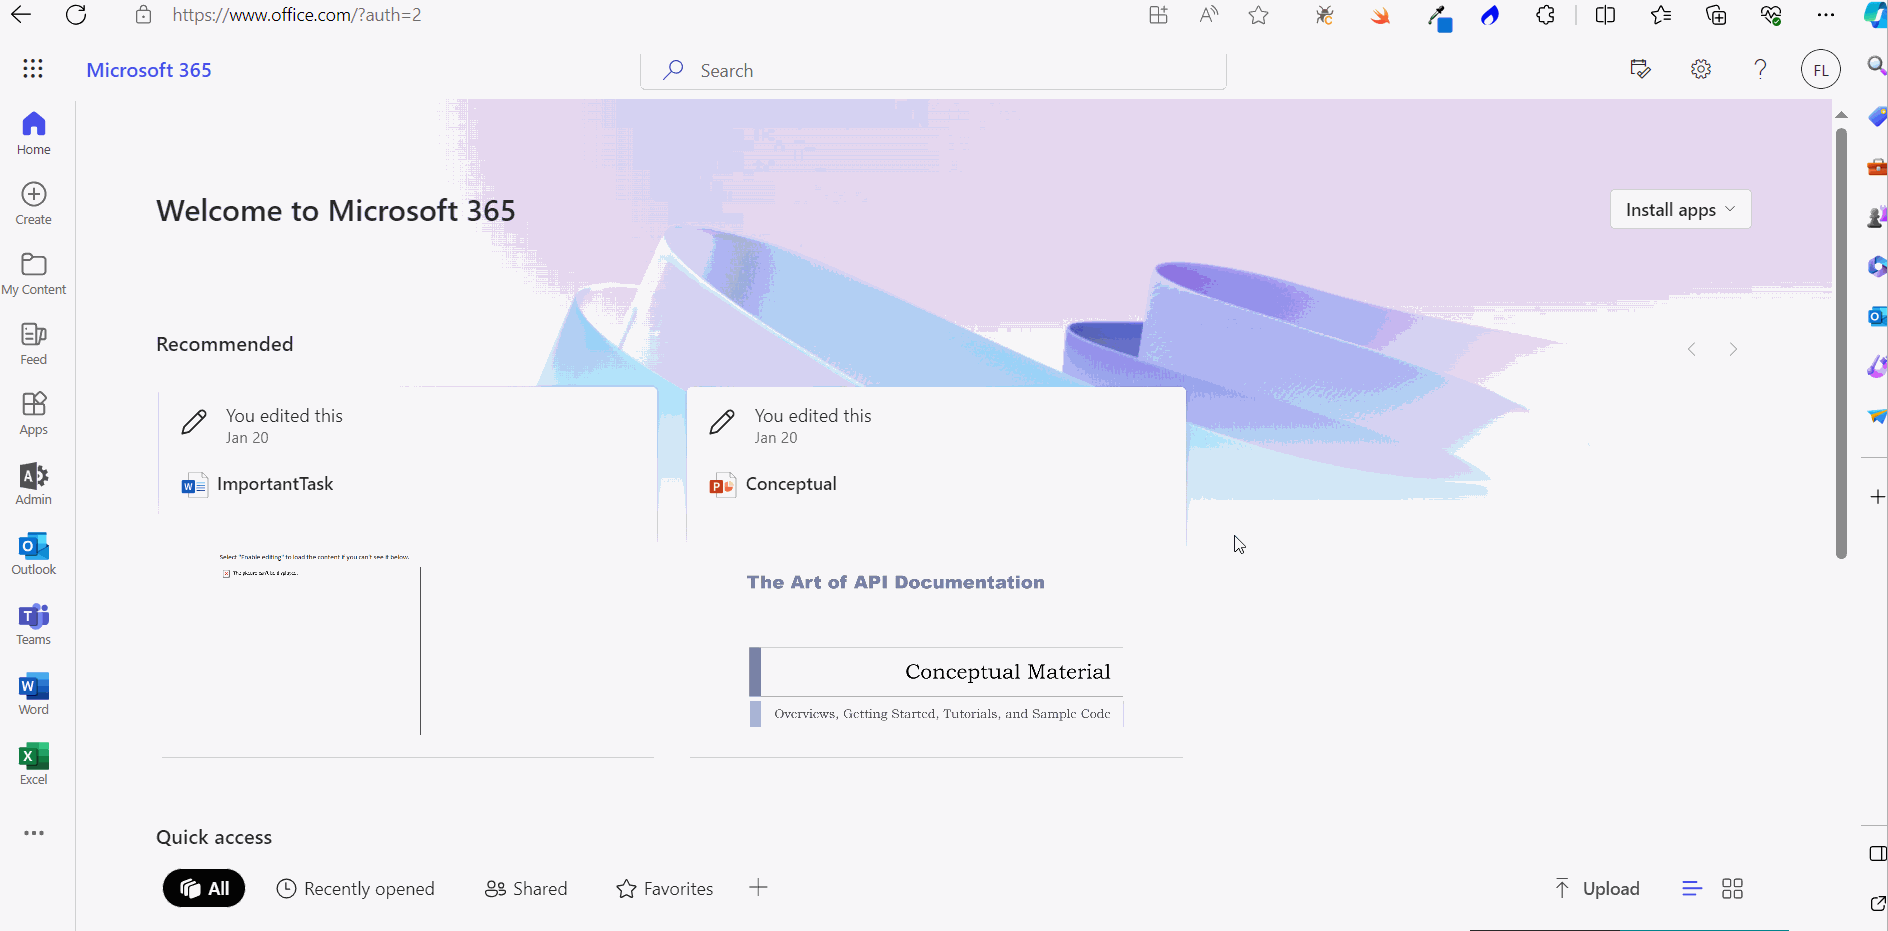The image size is (1888, 931).
Task: Open the app launcher waffle grid
Action: [33, 68]
